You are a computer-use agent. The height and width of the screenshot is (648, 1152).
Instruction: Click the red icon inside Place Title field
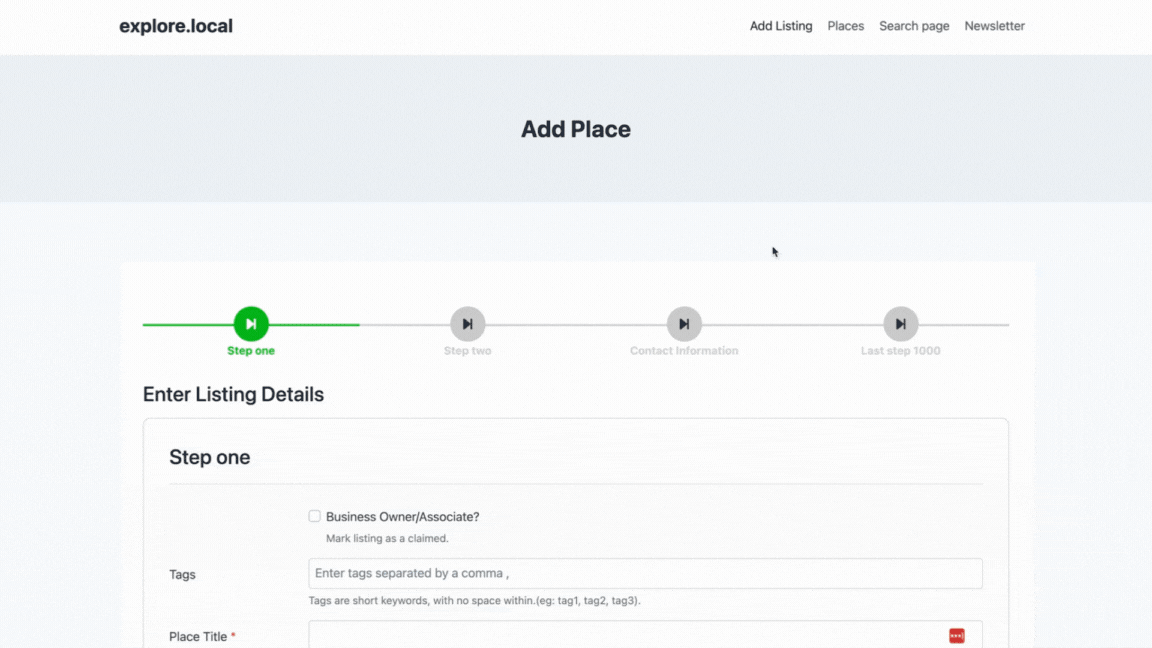[957, 636]
